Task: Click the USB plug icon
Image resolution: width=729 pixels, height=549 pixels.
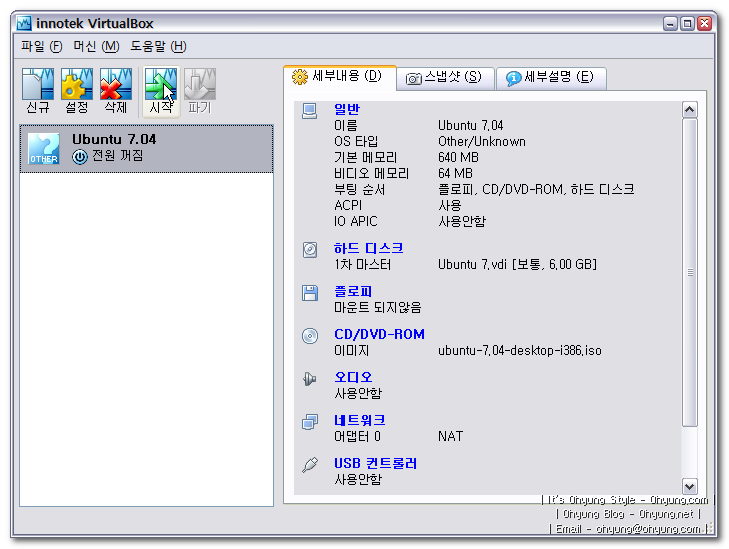Action: 310,464
